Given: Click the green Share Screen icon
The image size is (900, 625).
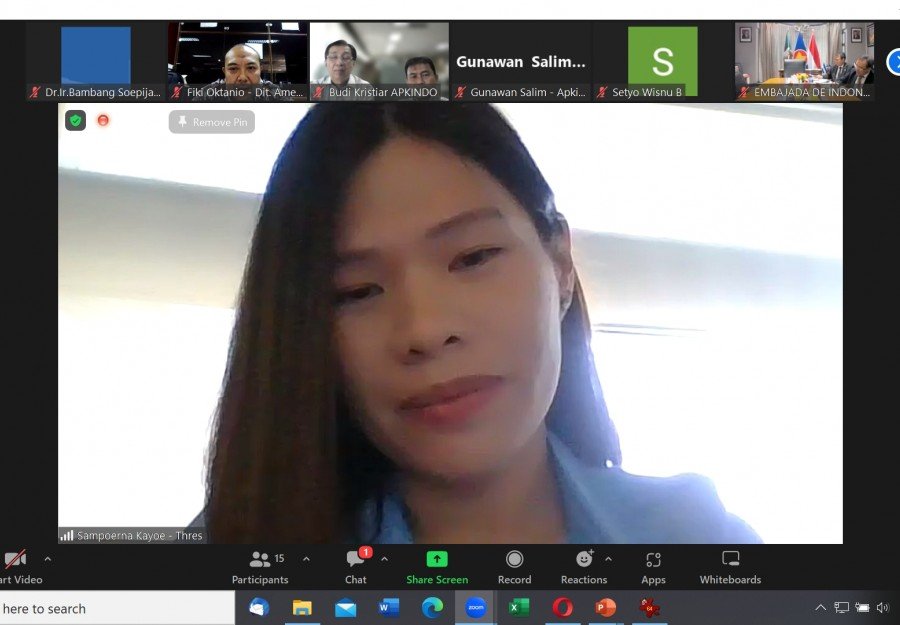Looking at the screenshot, I should pyautogui.click(x=437, y=560).
